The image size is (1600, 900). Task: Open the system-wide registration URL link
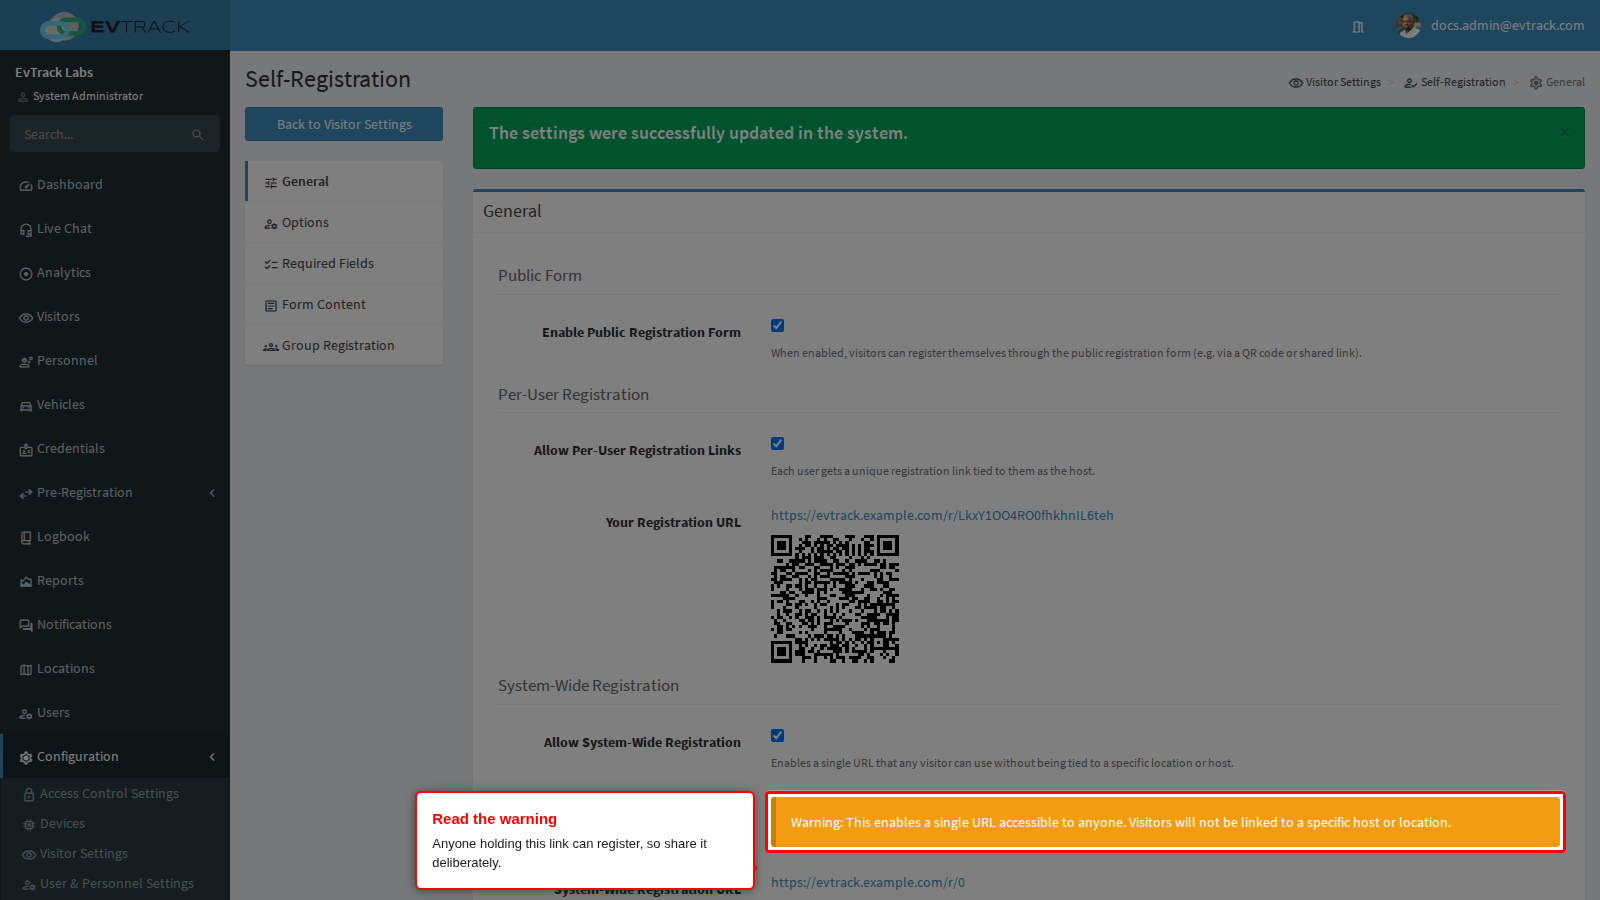pyautogui.click(x=868, y=883)
